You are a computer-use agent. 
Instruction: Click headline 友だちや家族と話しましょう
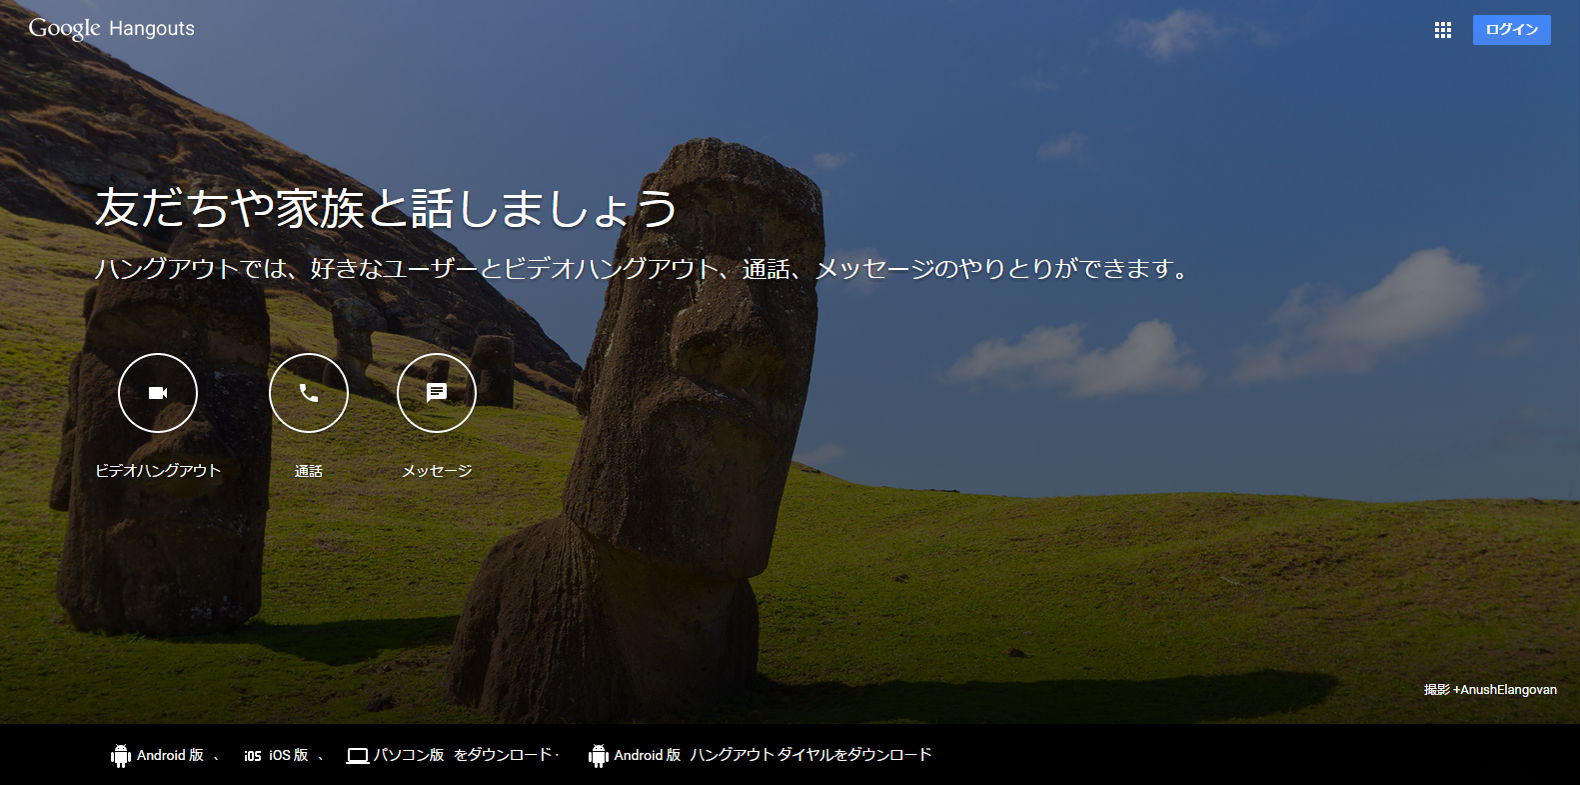click(386, 208)
